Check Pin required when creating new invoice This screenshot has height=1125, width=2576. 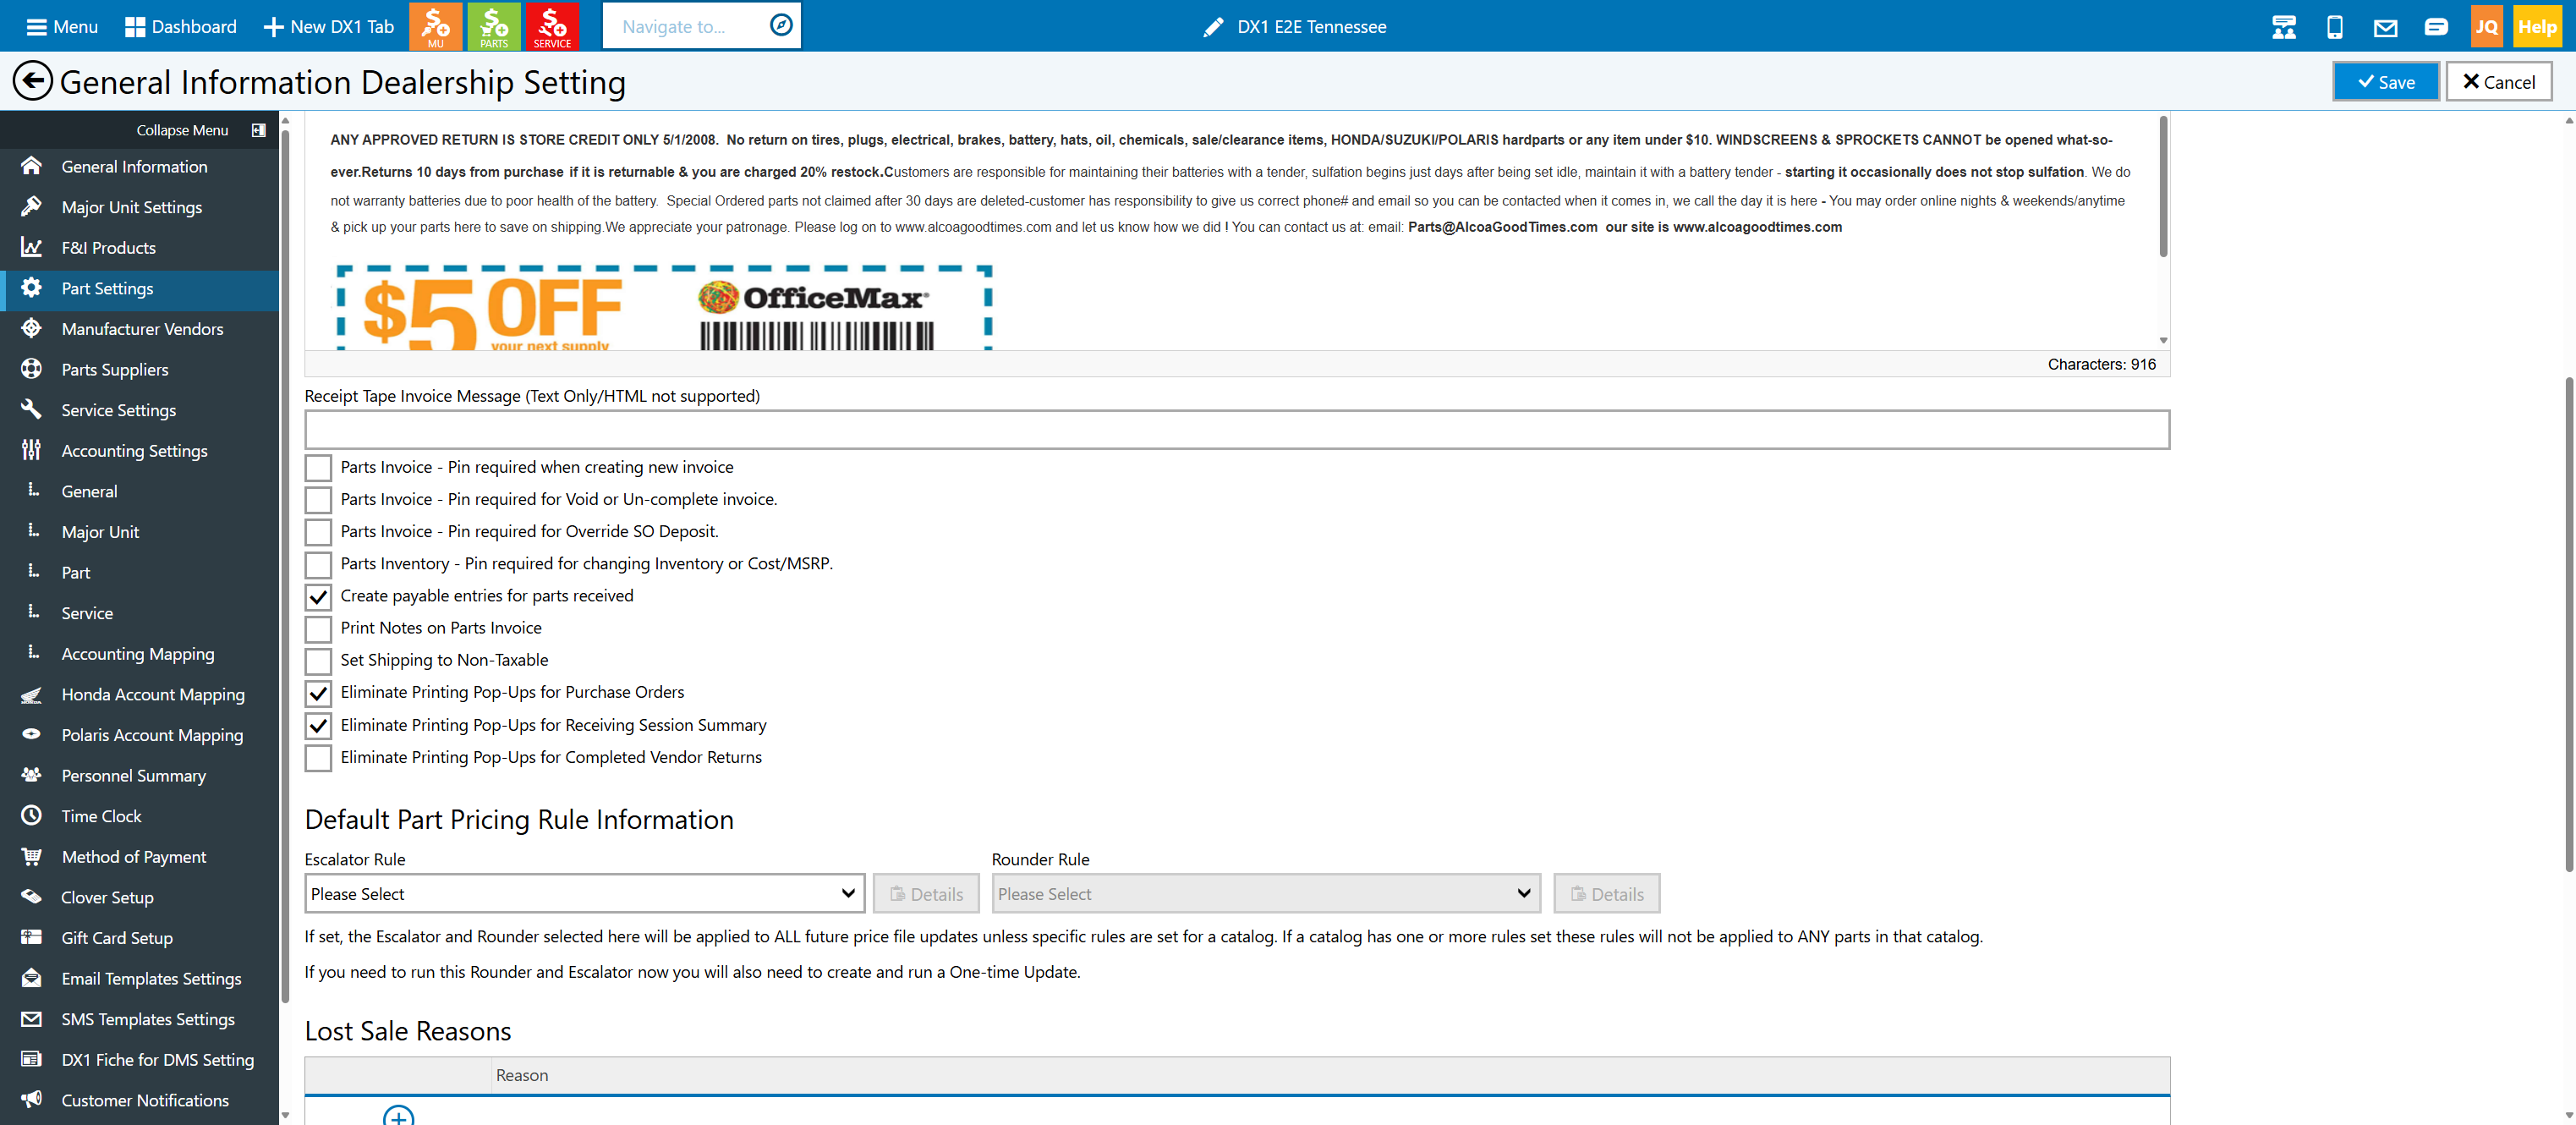318,467
